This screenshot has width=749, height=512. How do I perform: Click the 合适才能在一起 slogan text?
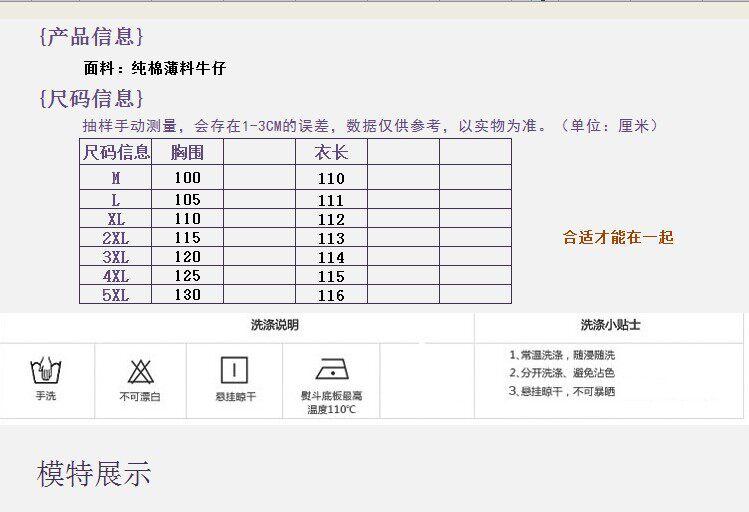[x=618, y=237]
